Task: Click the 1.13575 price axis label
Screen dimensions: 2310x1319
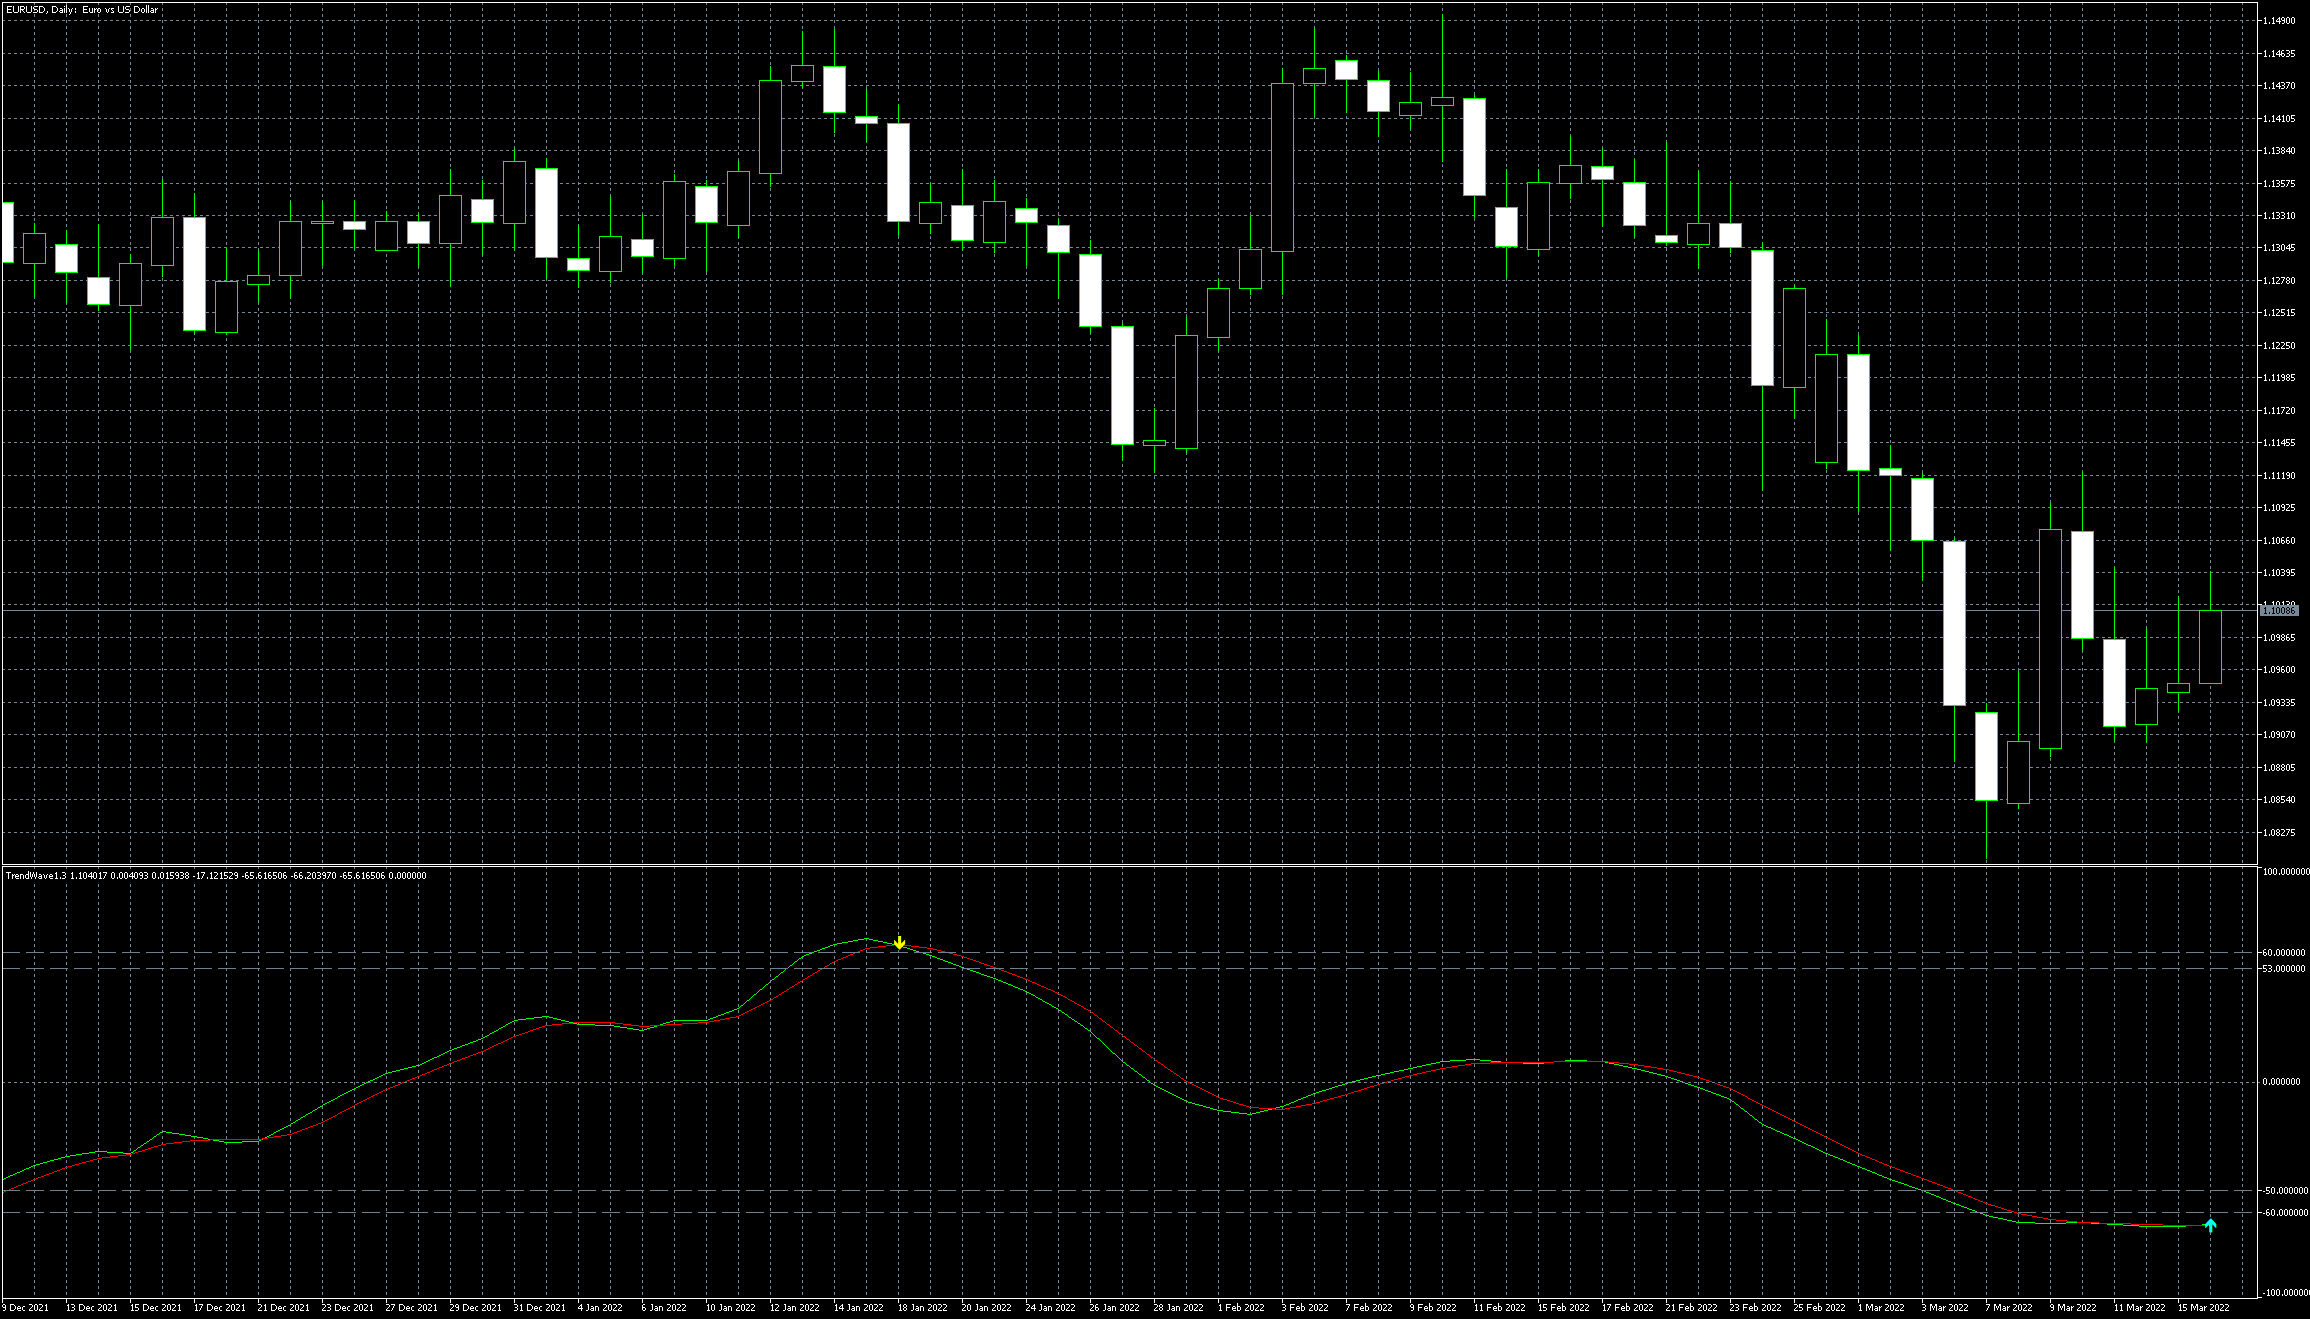Action: tap(2279, 184)
